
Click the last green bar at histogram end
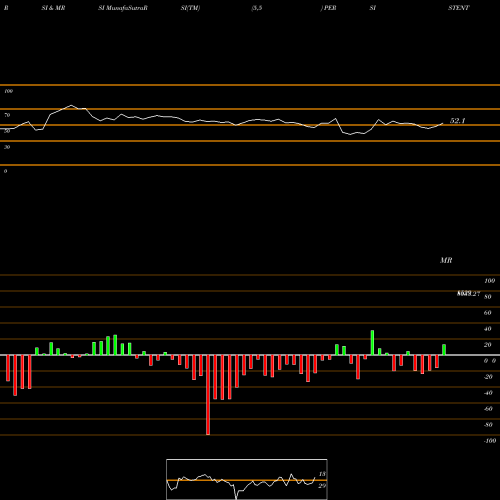[444, 350]
